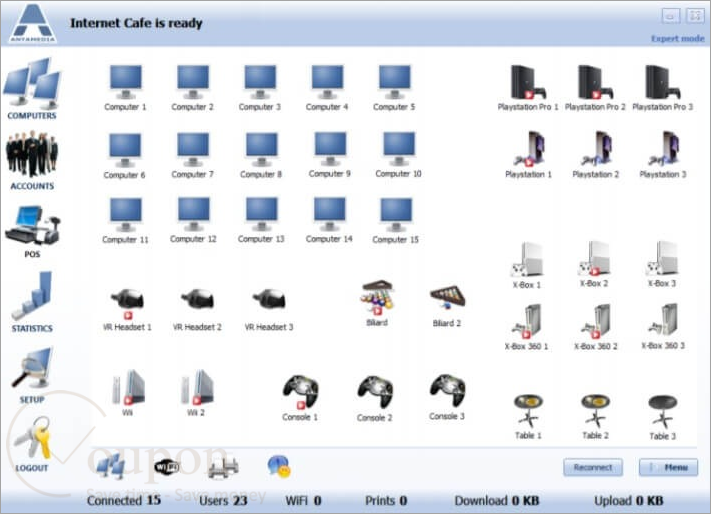Viewport: 711px width, 514px height.
Task: Select the X-Box 360 2 icon
Action: (595, 321)
